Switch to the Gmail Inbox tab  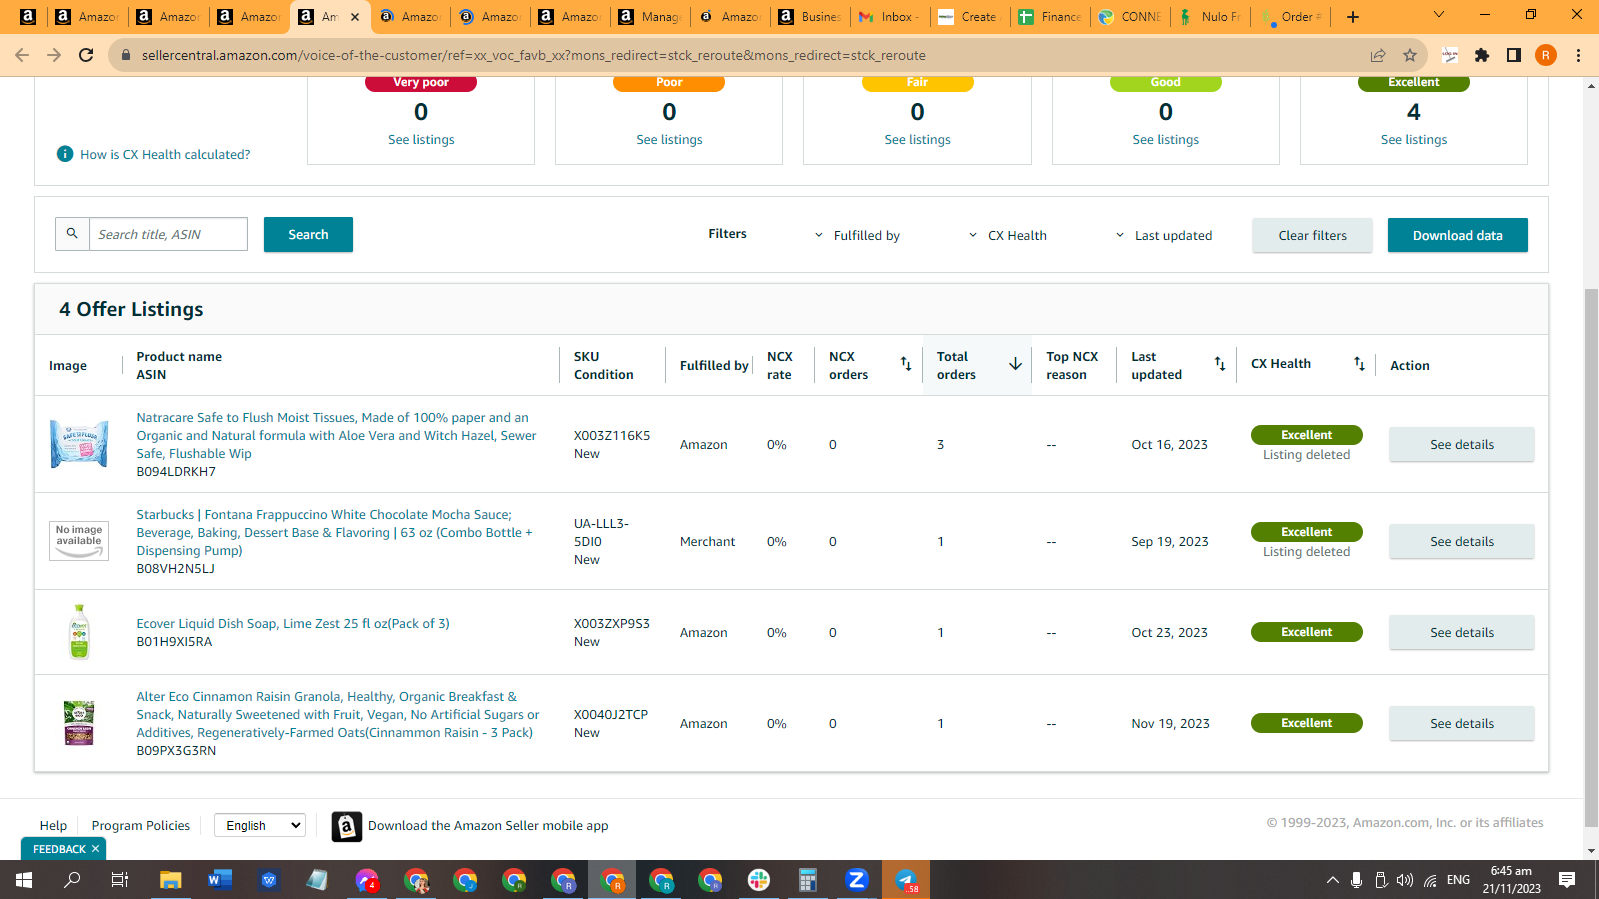(890, 17)
